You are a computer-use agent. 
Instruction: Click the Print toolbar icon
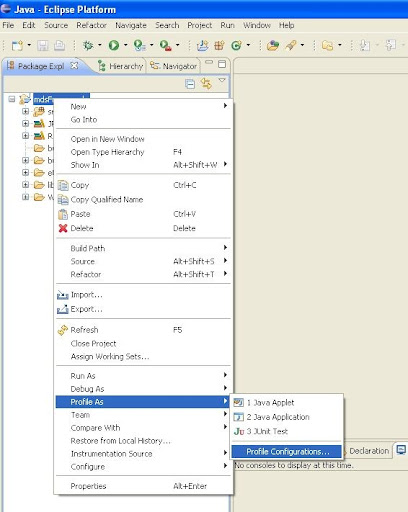coord(59,45)
